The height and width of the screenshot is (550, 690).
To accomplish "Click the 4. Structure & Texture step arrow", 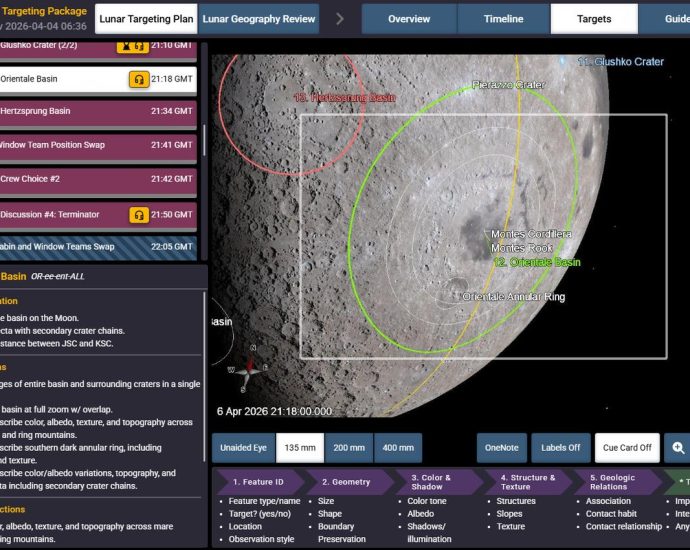I will [528, 482].
